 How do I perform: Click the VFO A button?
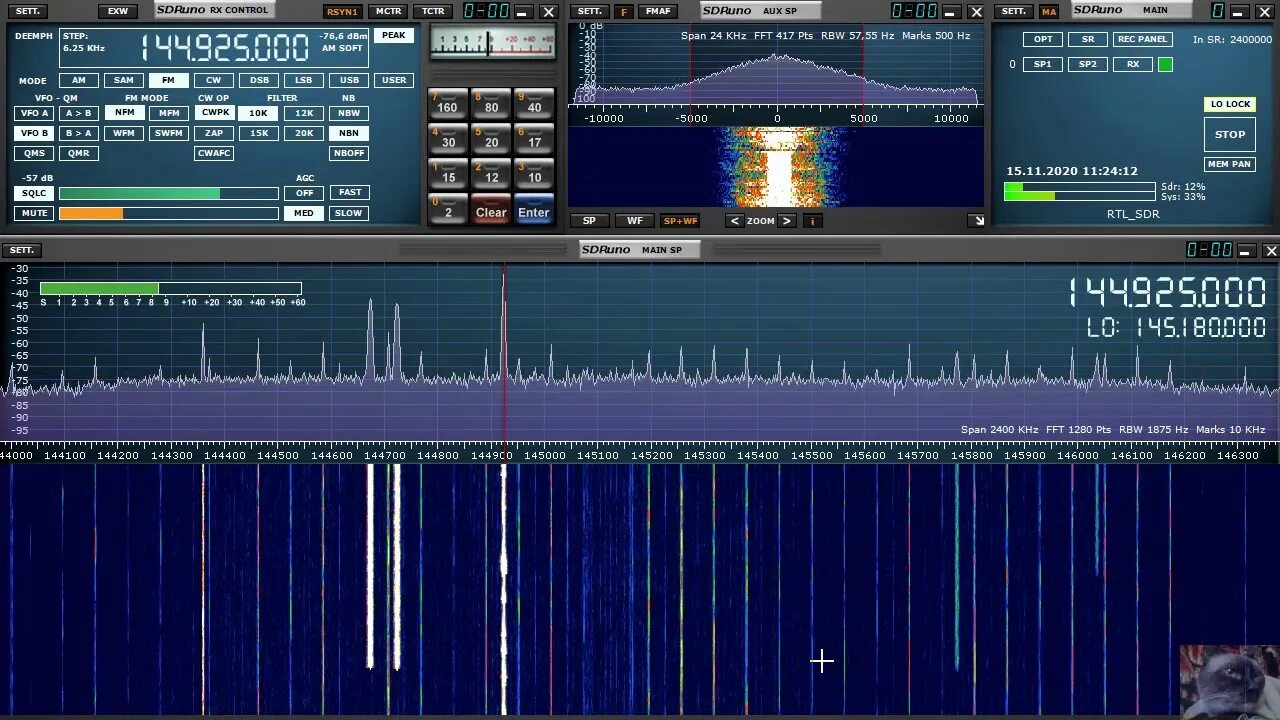click(x=34, y=113)
